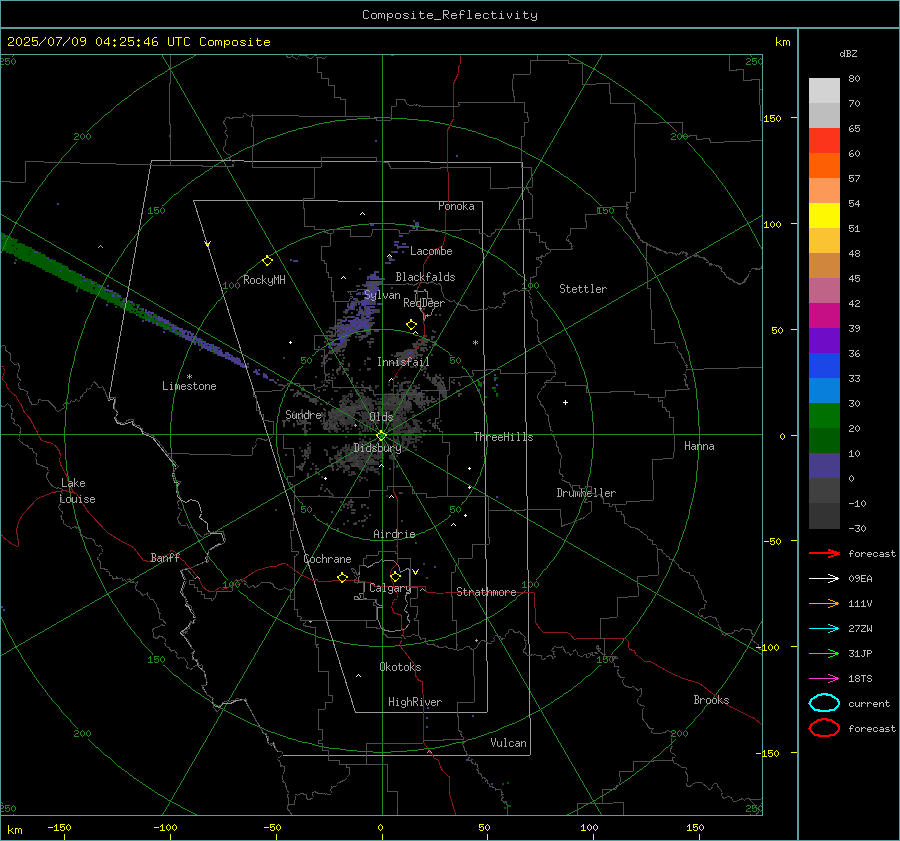Click the white plus marker west of Hanna
This screenshot has height=841, width=900.
[x=565, y=402]
